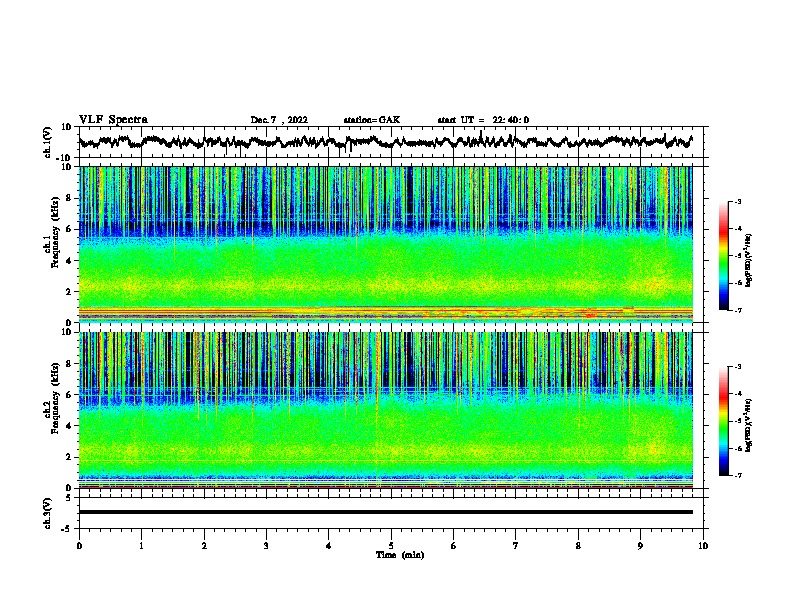Click the "ch.1(V)" waveform axis label

pos(48,142)
